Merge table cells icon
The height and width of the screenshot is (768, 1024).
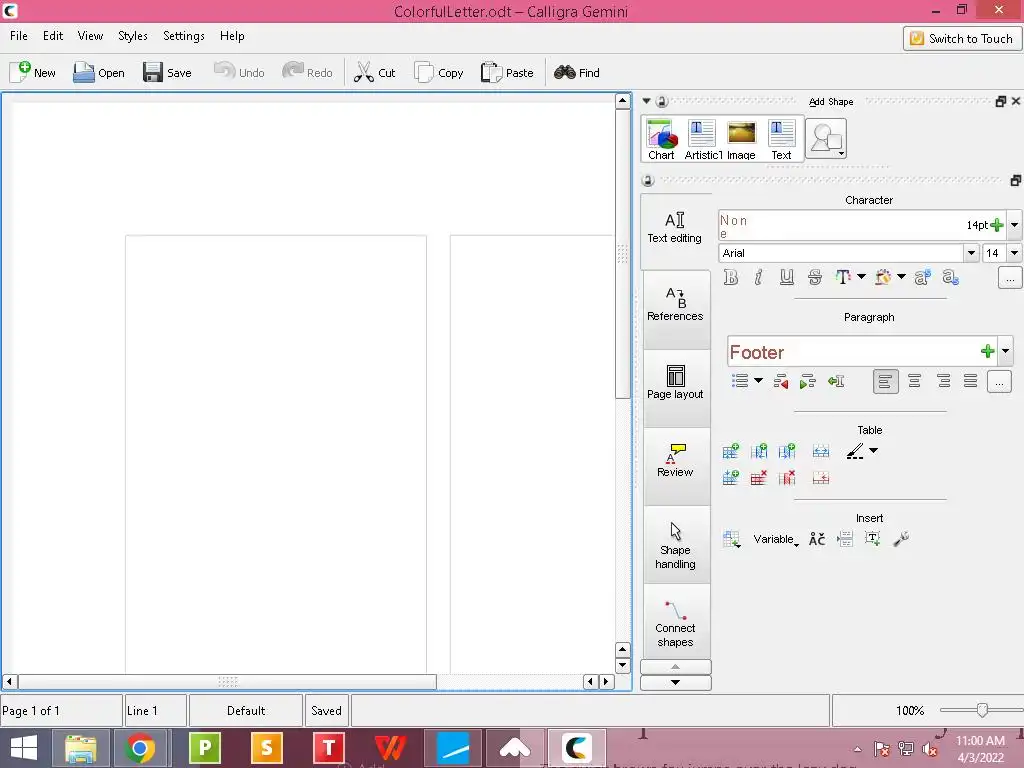(821, 451)
